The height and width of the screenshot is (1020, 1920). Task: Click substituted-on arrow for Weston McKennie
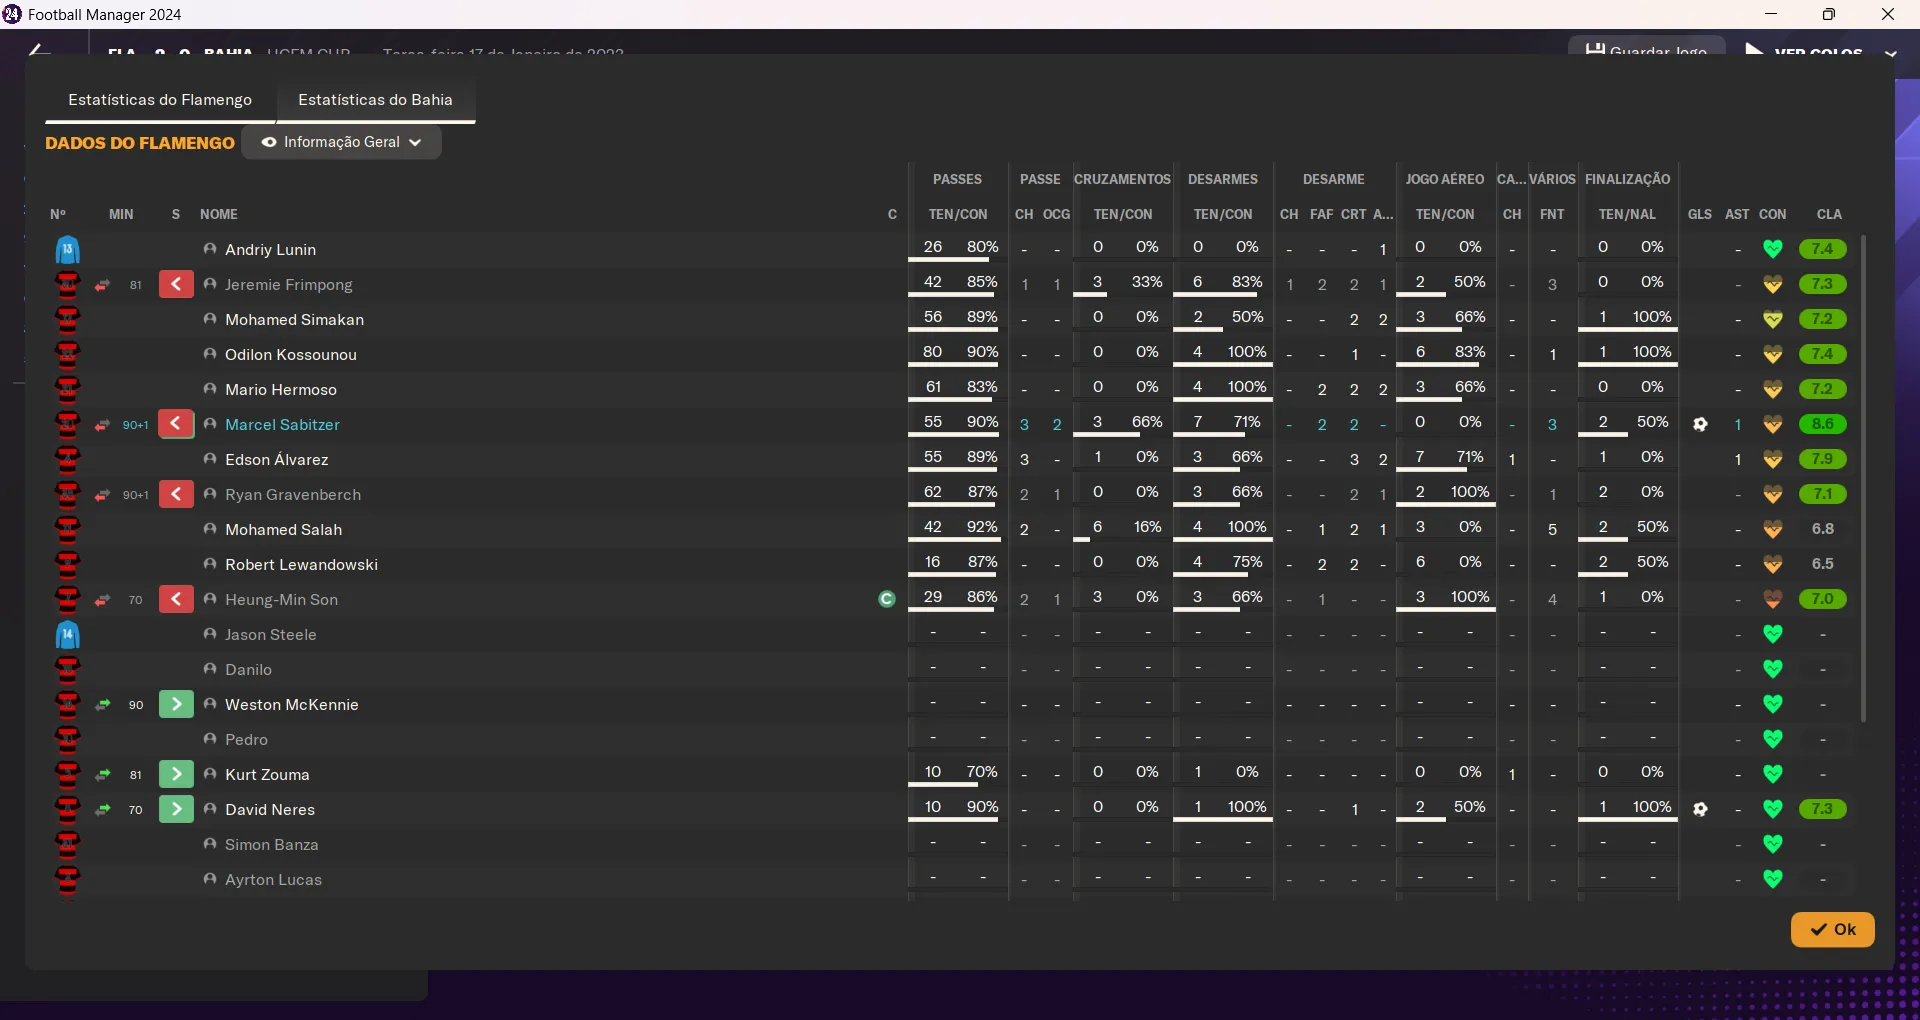point(176,705)
